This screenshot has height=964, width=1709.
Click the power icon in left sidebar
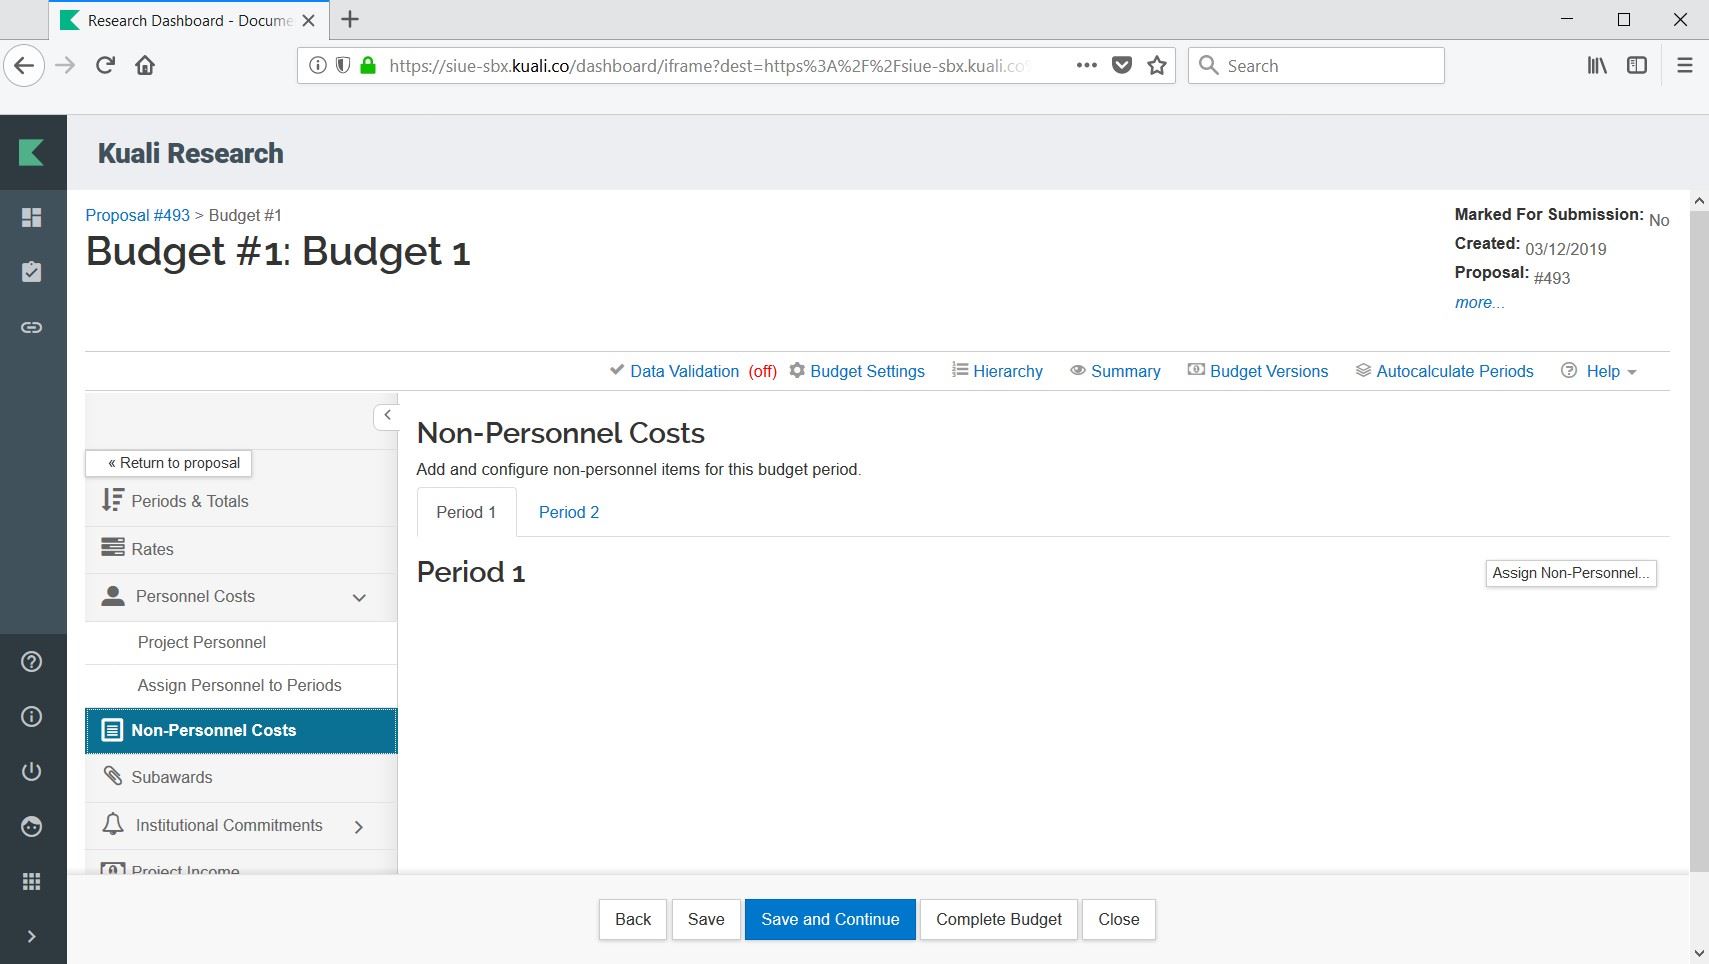(x=32, y=772)
